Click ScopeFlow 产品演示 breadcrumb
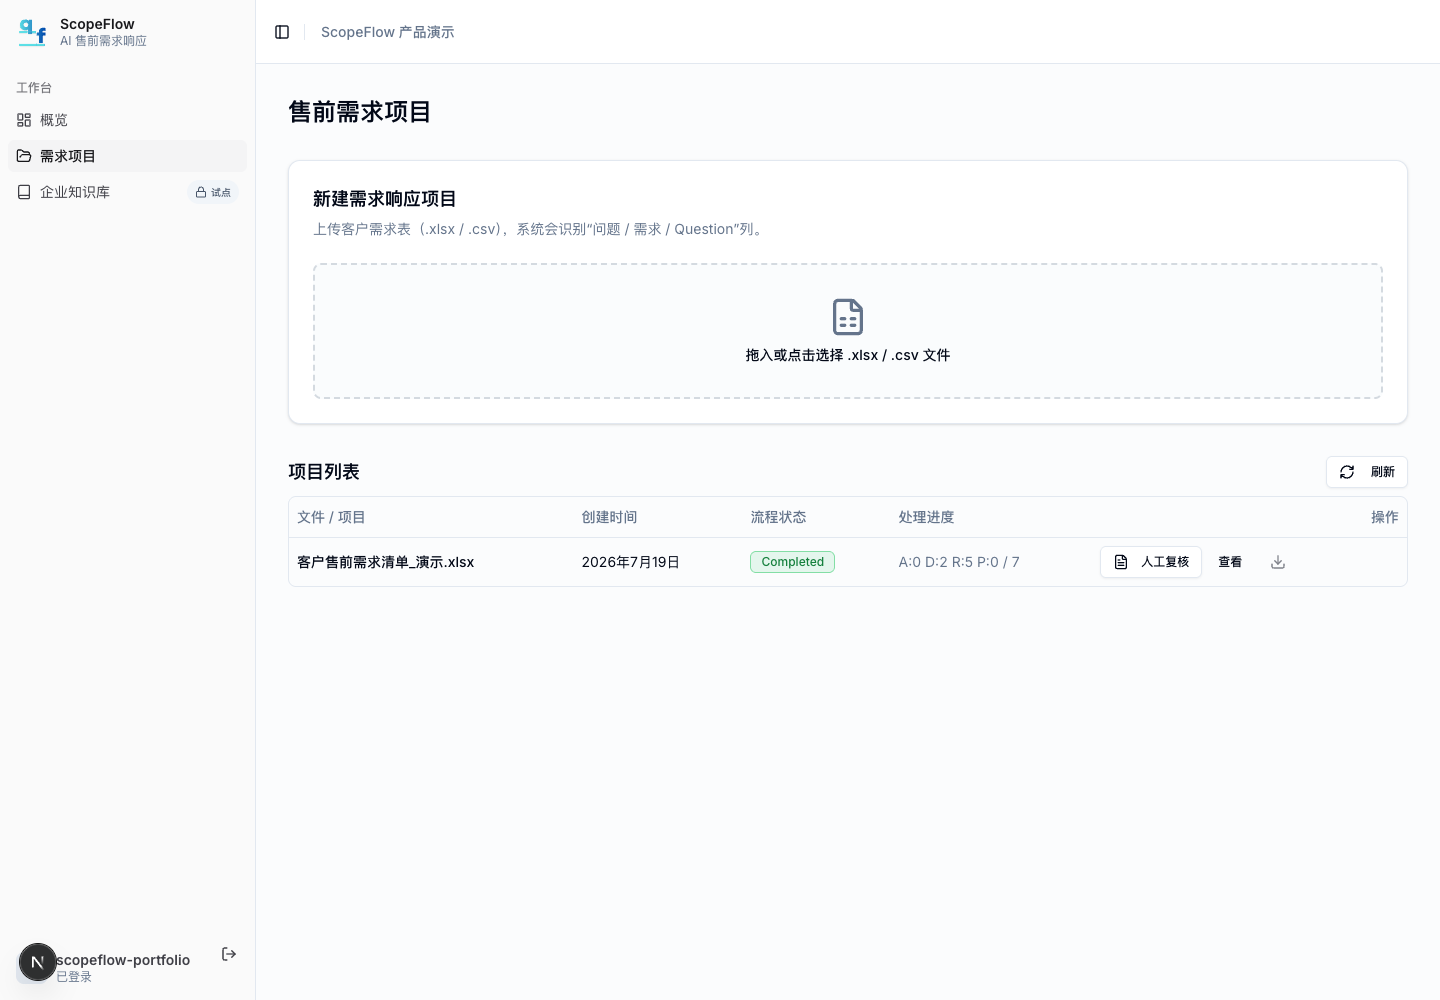Viewport: 1440px width, 1000px height. [x=388, y=32]
